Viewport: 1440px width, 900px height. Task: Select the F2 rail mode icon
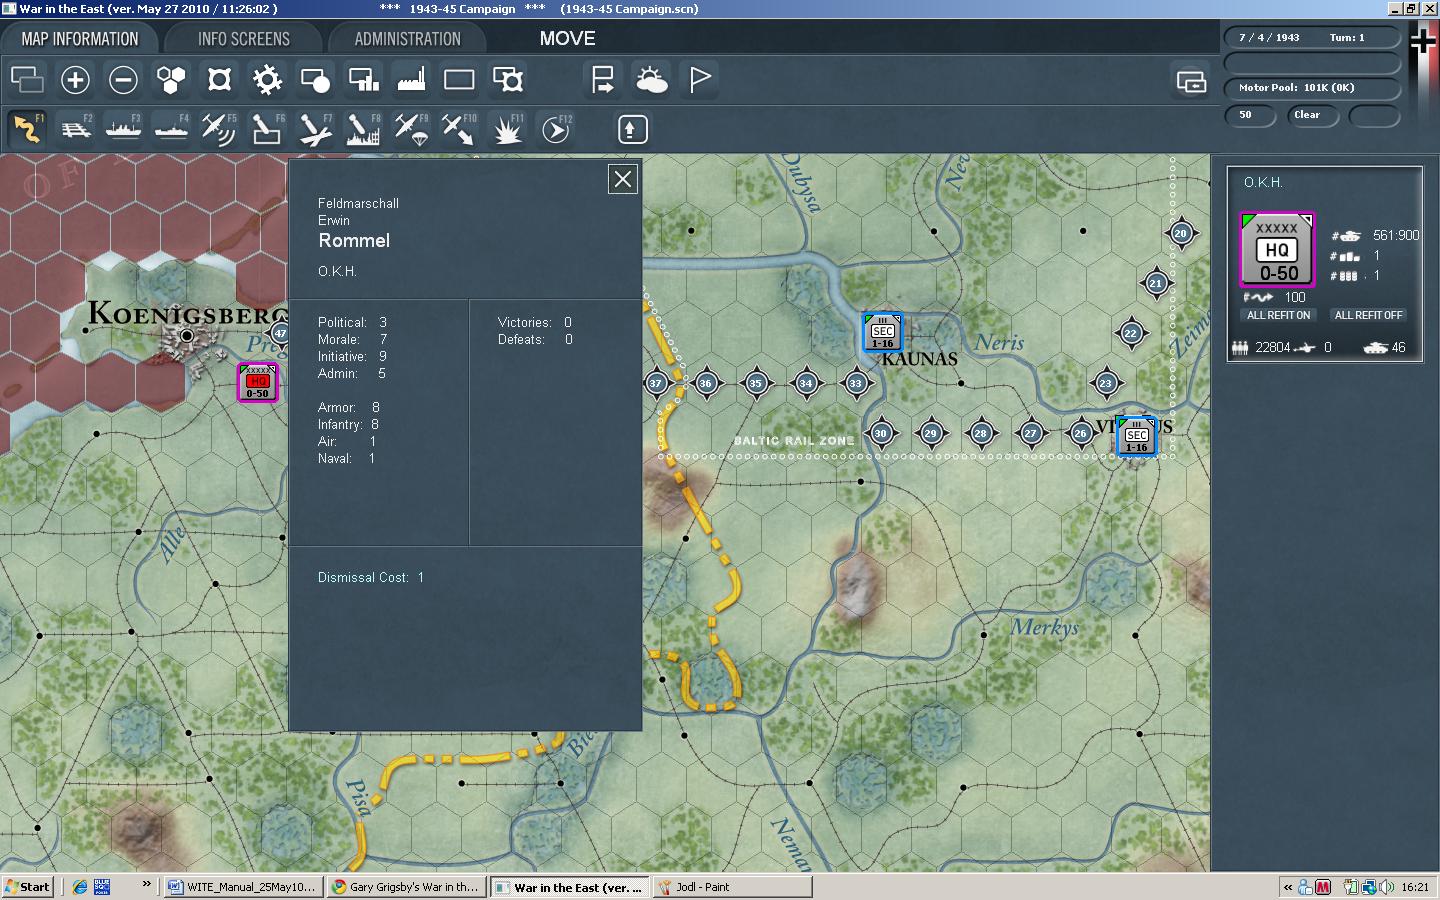click(x=75, y=129)
